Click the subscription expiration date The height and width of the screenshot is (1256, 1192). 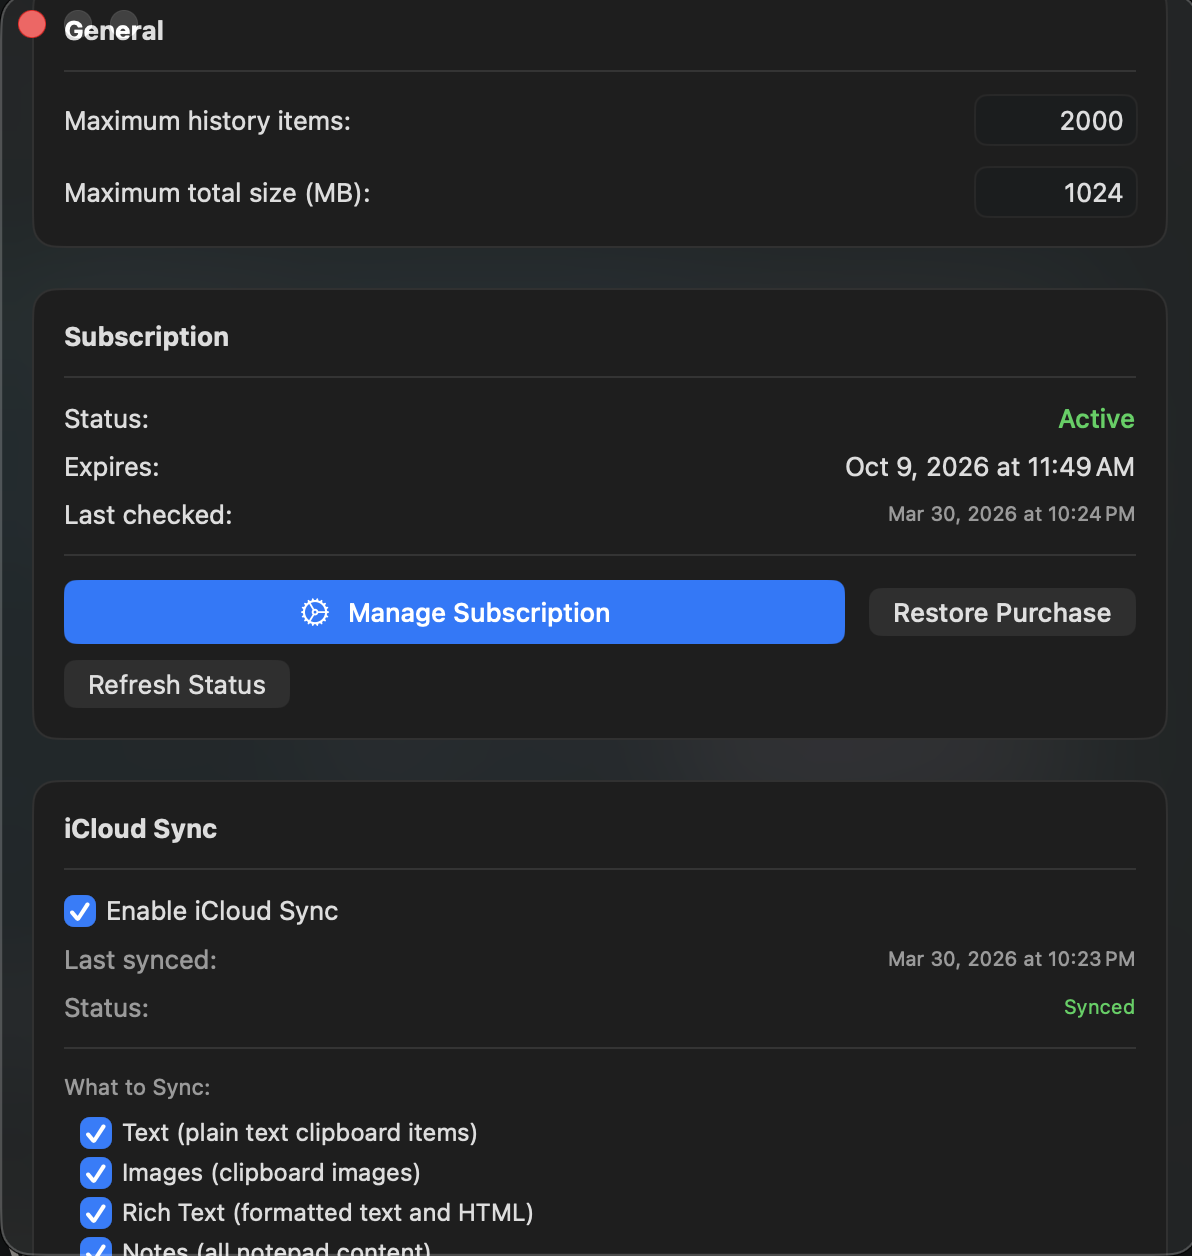[x=989, y=467]
